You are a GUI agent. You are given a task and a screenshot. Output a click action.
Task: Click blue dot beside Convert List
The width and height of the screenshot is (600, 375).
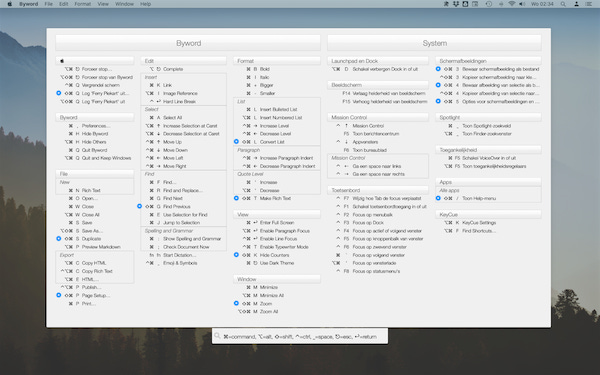click(x=236, y=142)
